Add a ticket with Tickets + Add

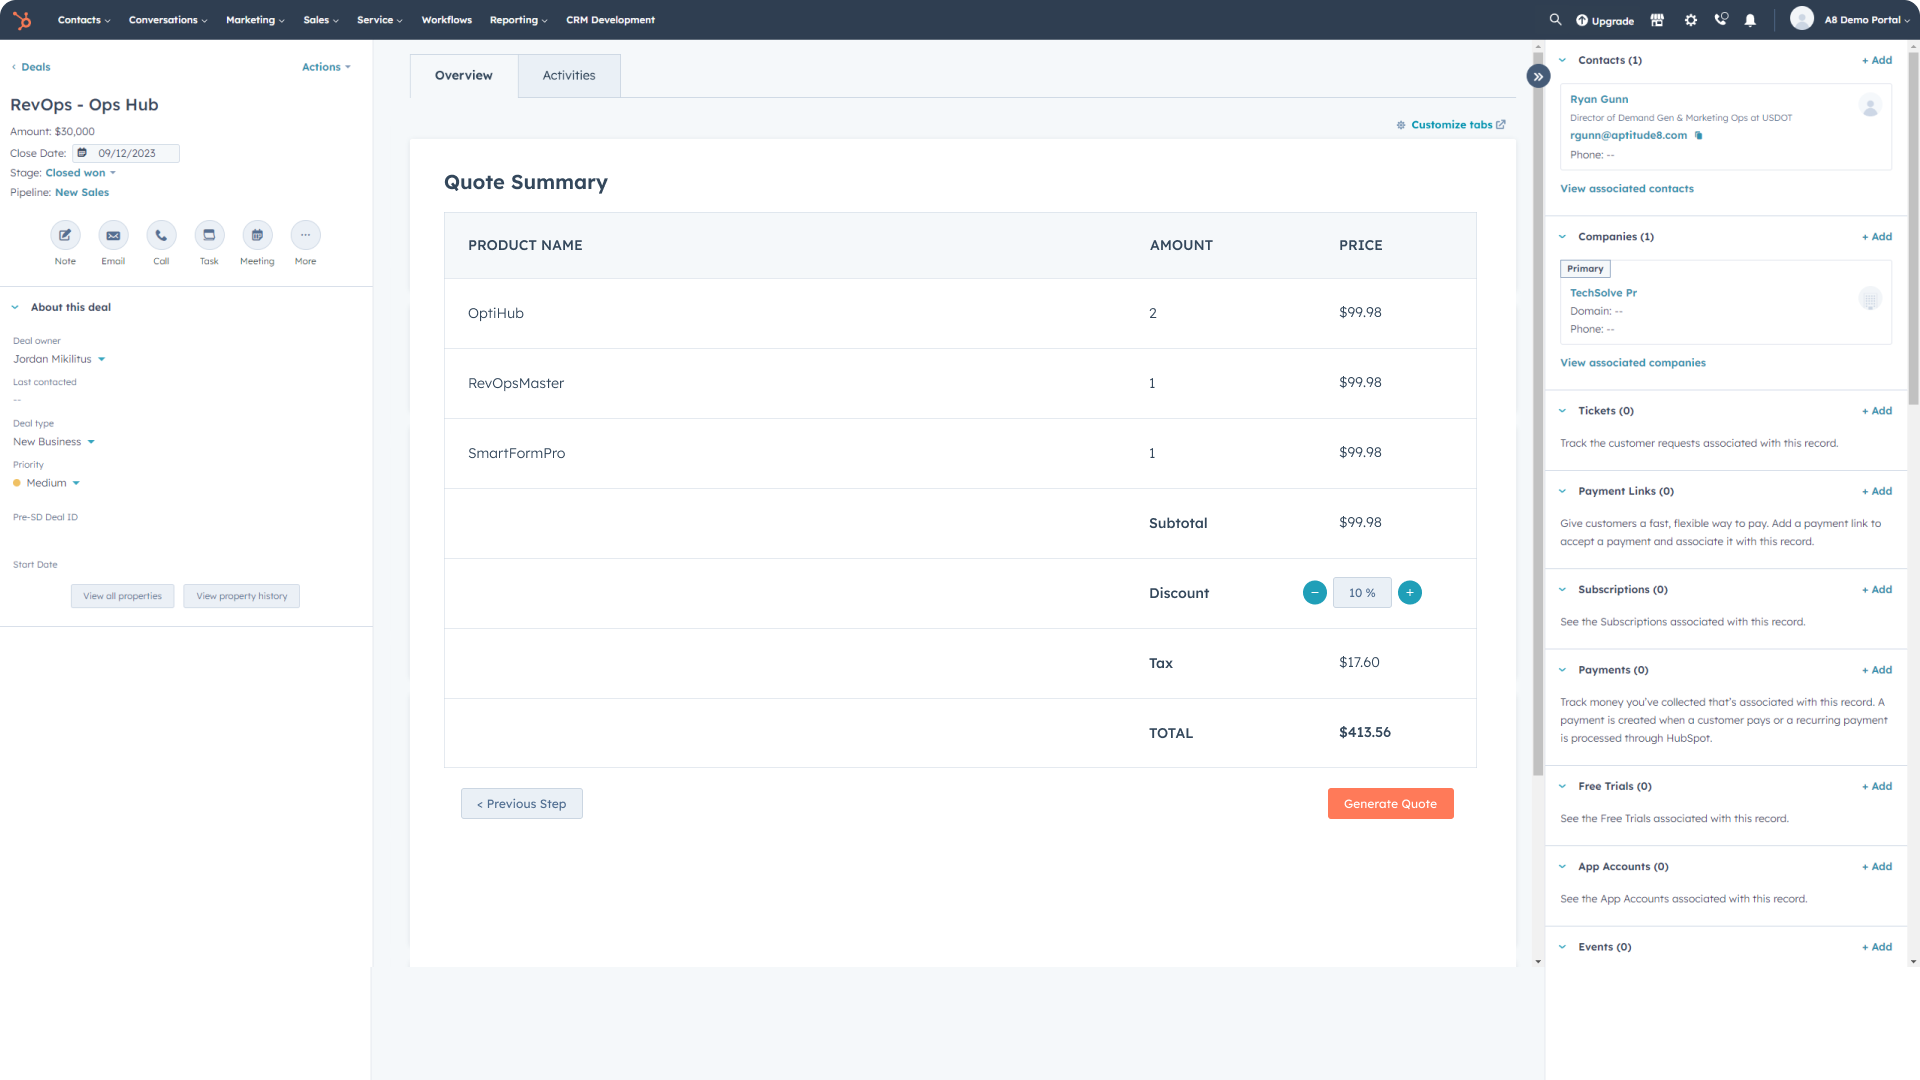1877,411
